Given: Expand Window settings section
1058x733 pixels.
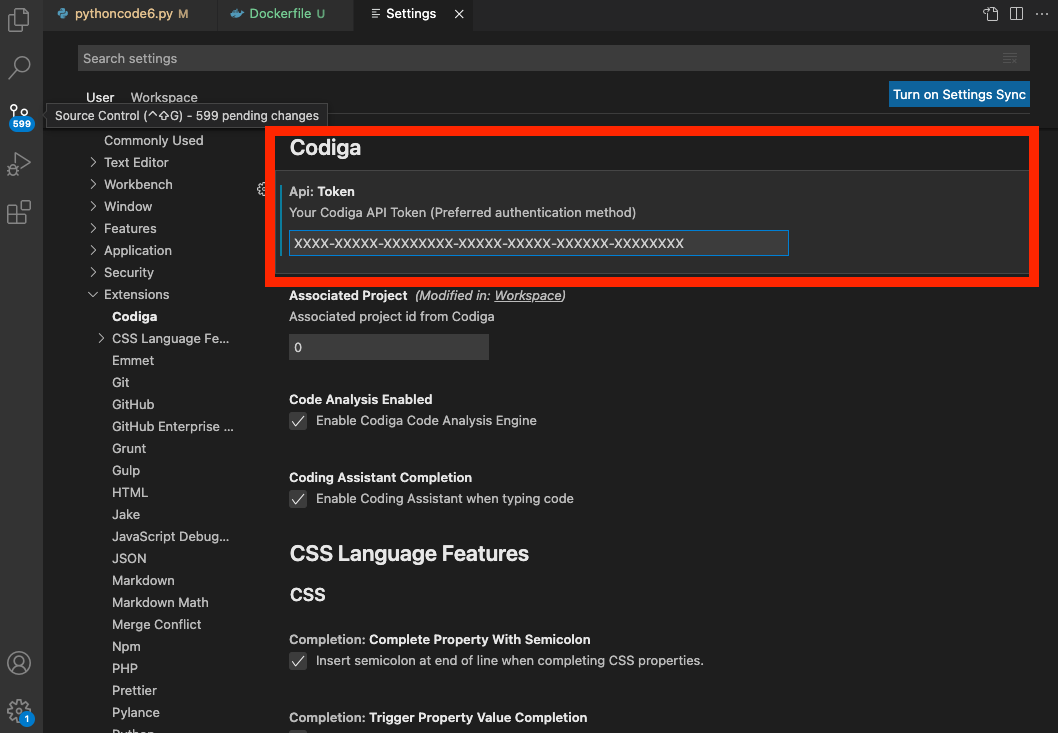Looking at the screenshot, I should coord(93,206).
